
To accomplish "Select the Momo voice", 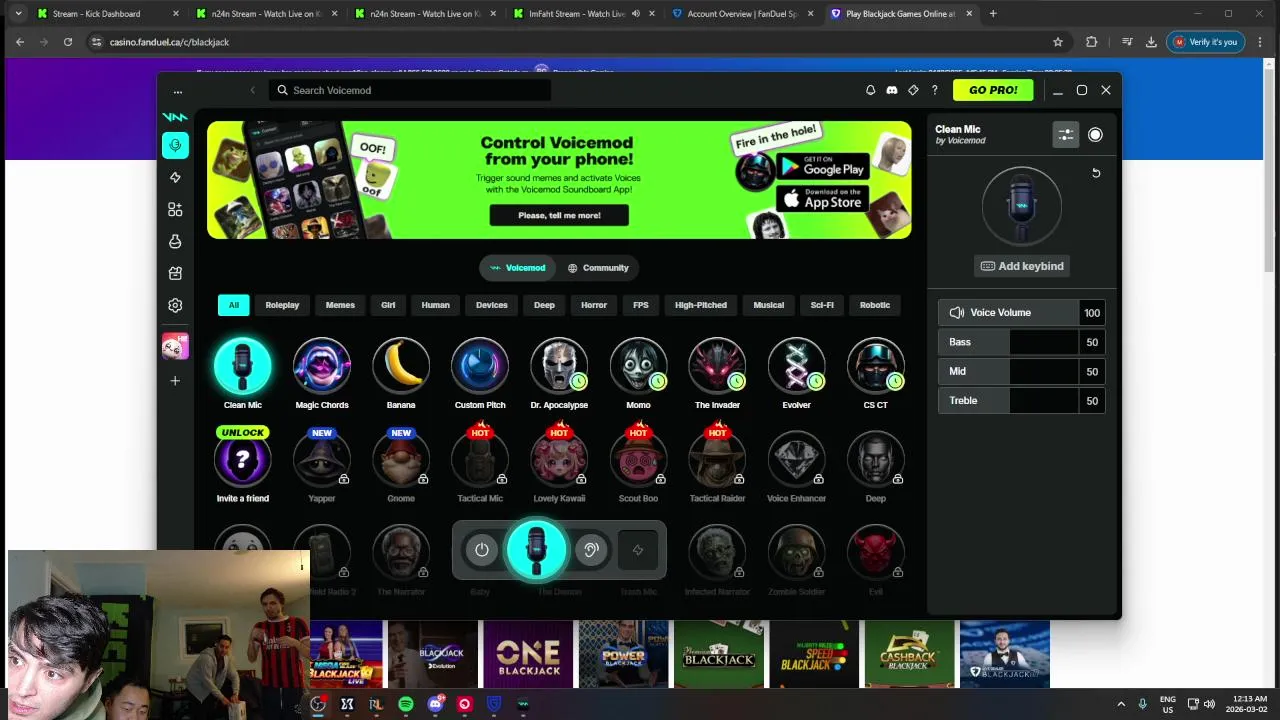I will (638, 366).
